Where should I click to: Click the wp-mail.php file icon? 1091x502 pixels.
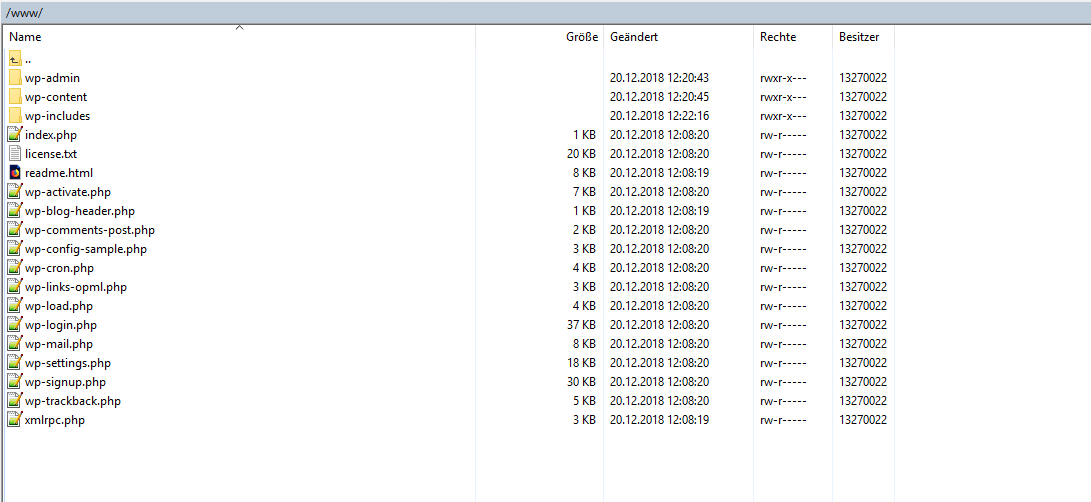tap(15, 344)
